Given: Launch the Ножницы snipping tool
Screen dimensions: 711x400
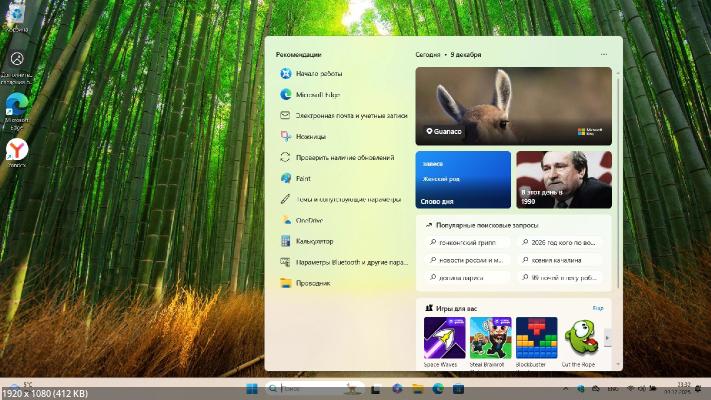Looking at the screenshot, I should pos(310,136).
